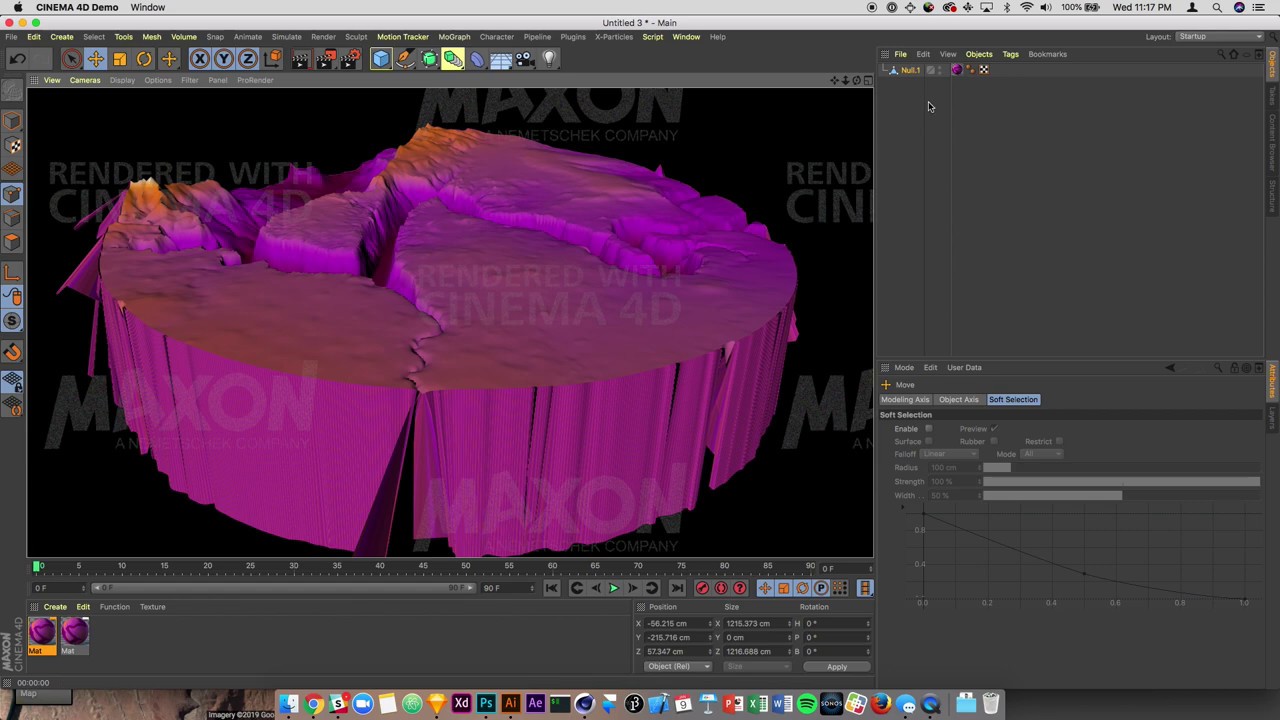Select the first Mat material thumbnail

click(42, 631)
